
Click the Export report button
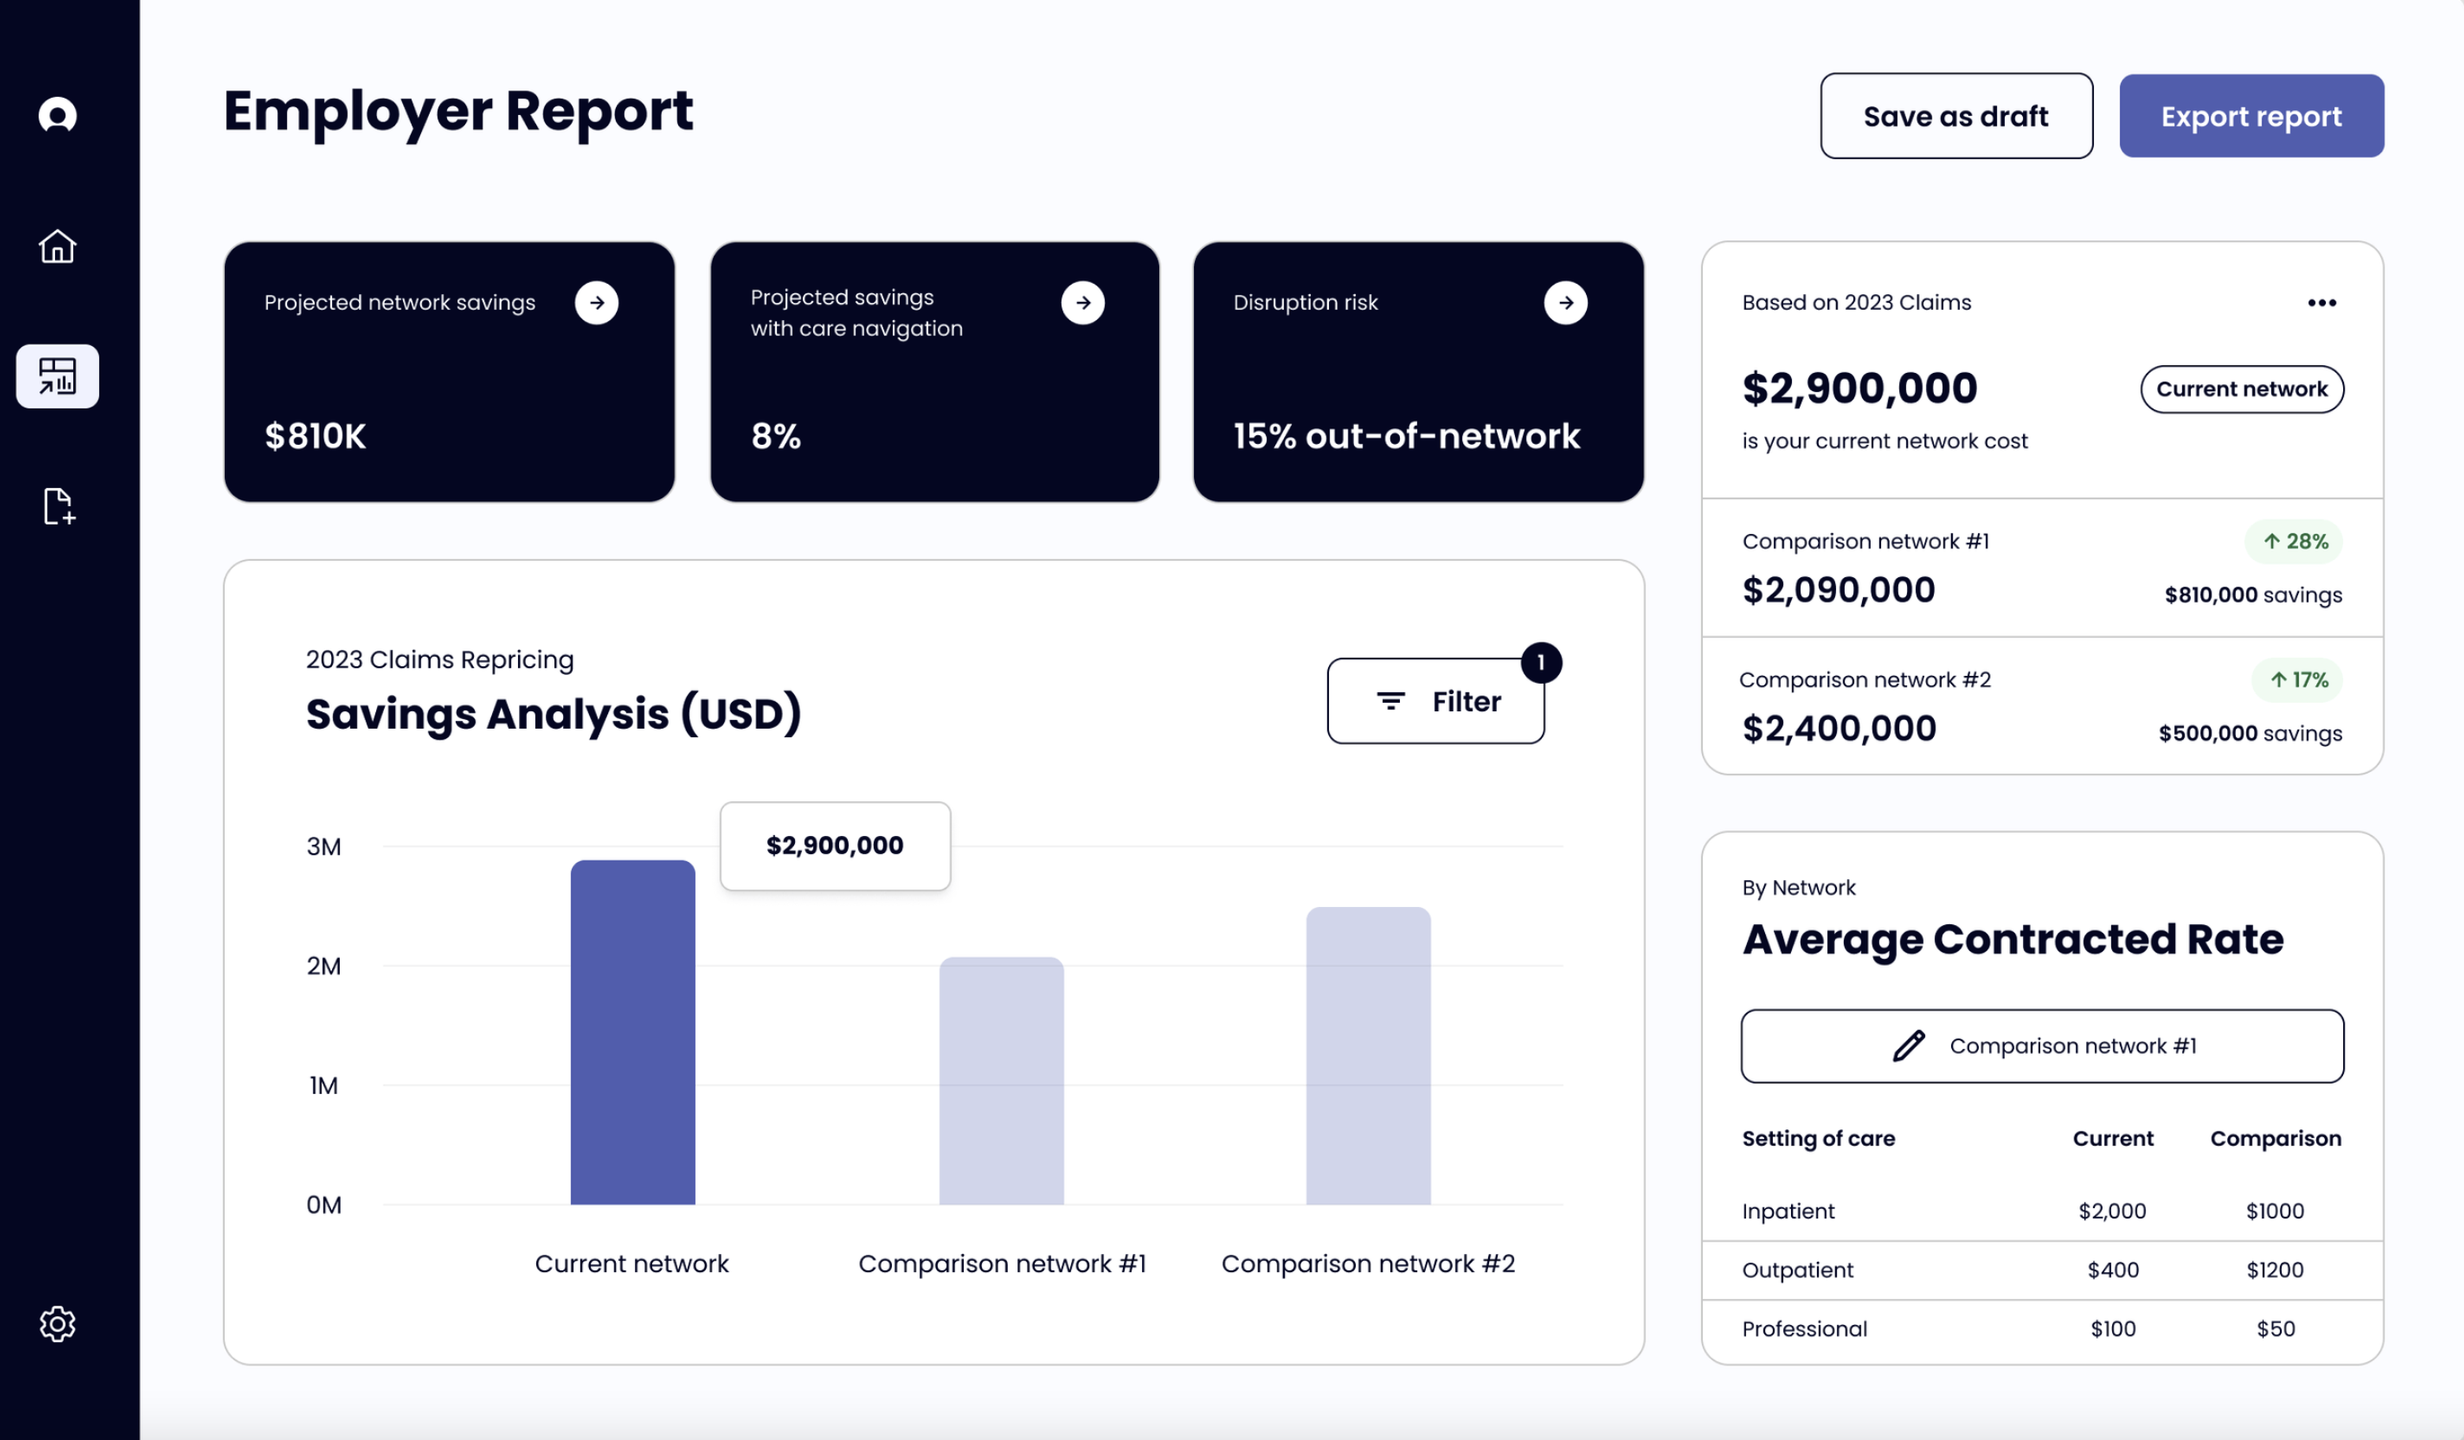click(2250, 116)
